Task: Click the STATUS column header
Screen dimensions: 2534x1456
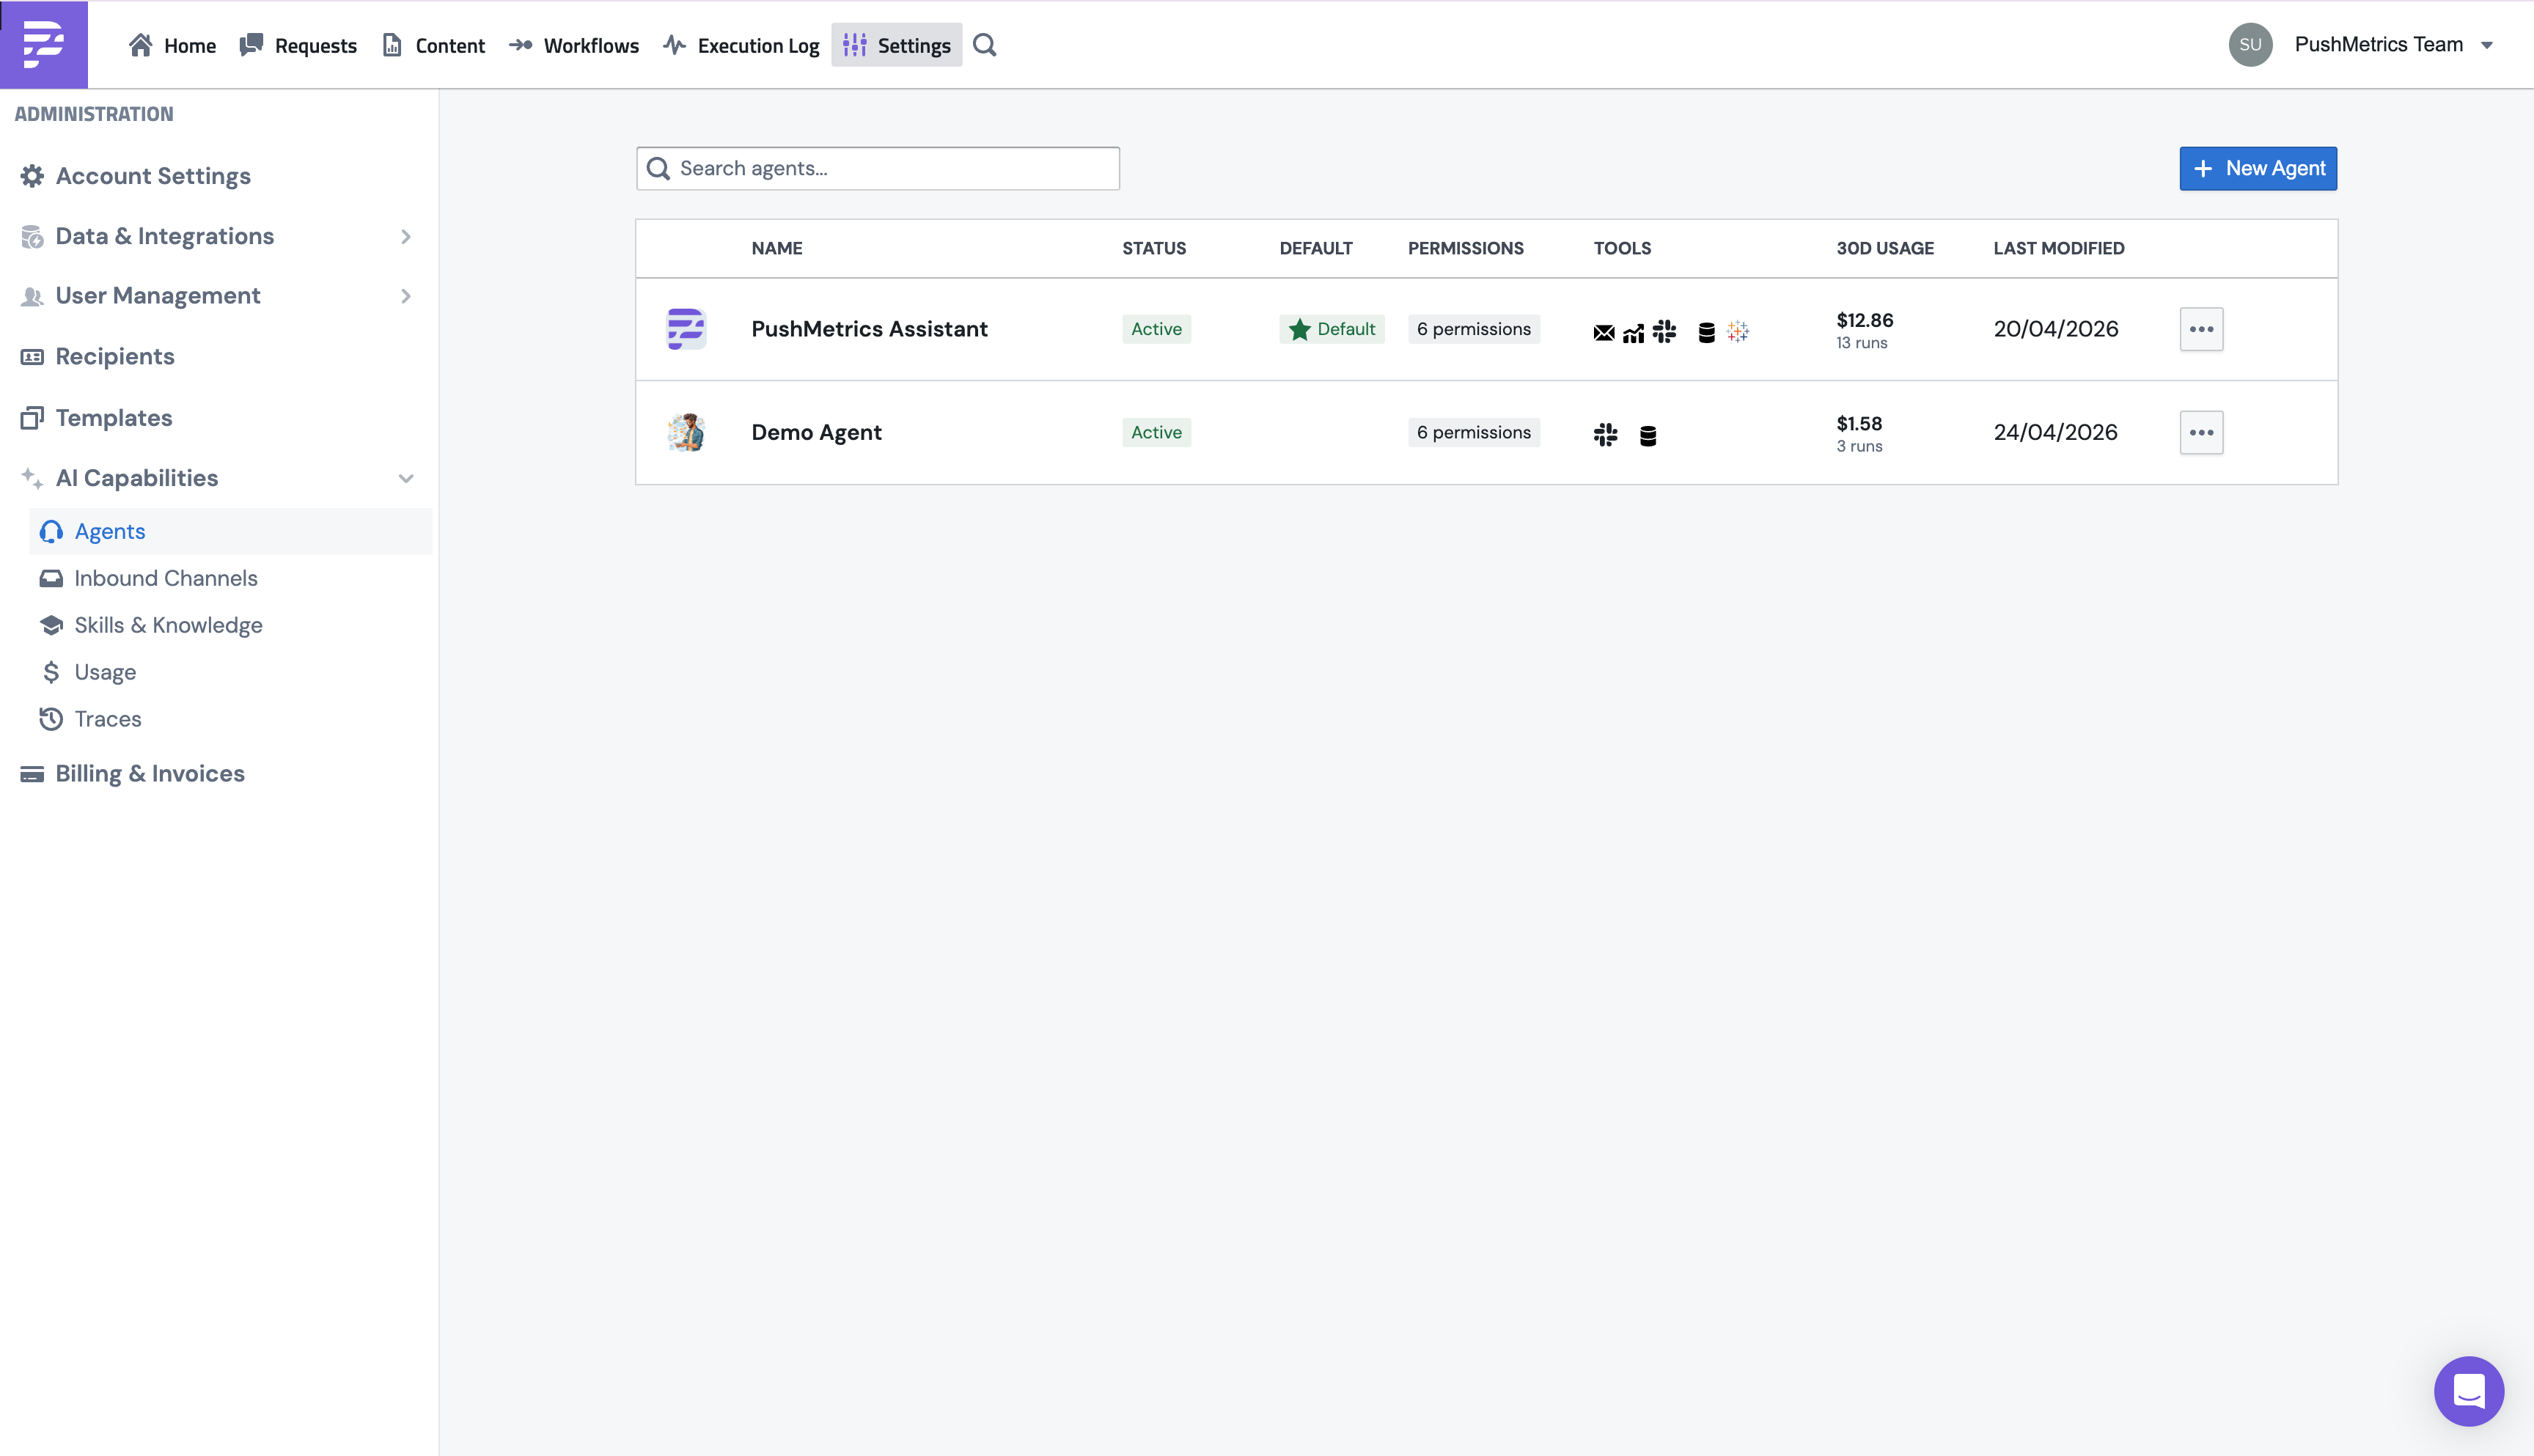Action: point(1154,248)
